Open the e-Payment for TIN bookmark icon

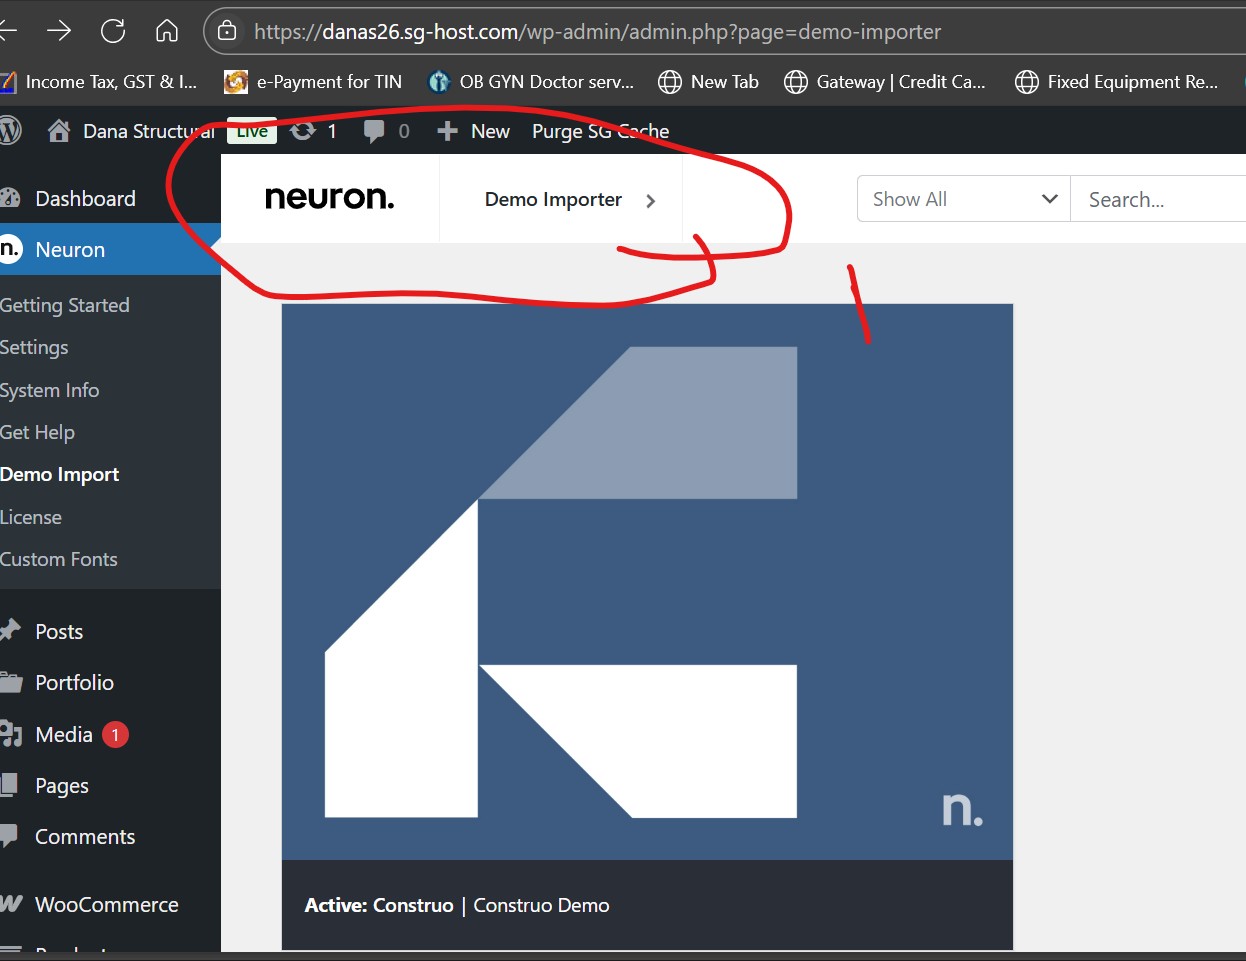pyautogui.click(x=236, y=82)
